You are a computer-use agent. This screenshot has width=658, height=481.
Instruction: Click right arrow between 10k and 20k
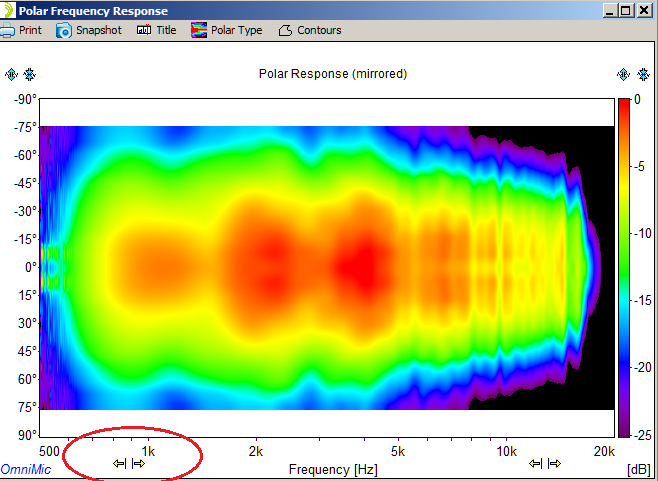tap(554, 463)
